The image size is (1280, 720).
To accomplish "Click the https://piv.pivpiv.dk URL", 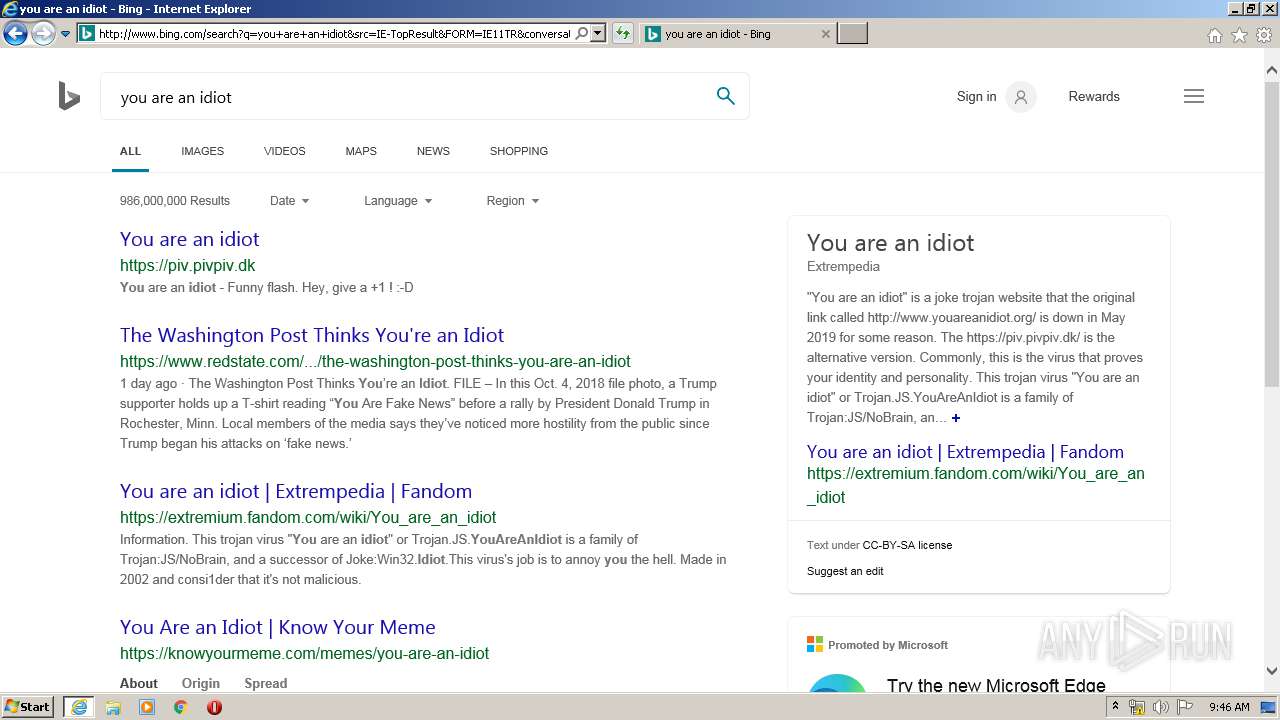I will coord(187,266).
